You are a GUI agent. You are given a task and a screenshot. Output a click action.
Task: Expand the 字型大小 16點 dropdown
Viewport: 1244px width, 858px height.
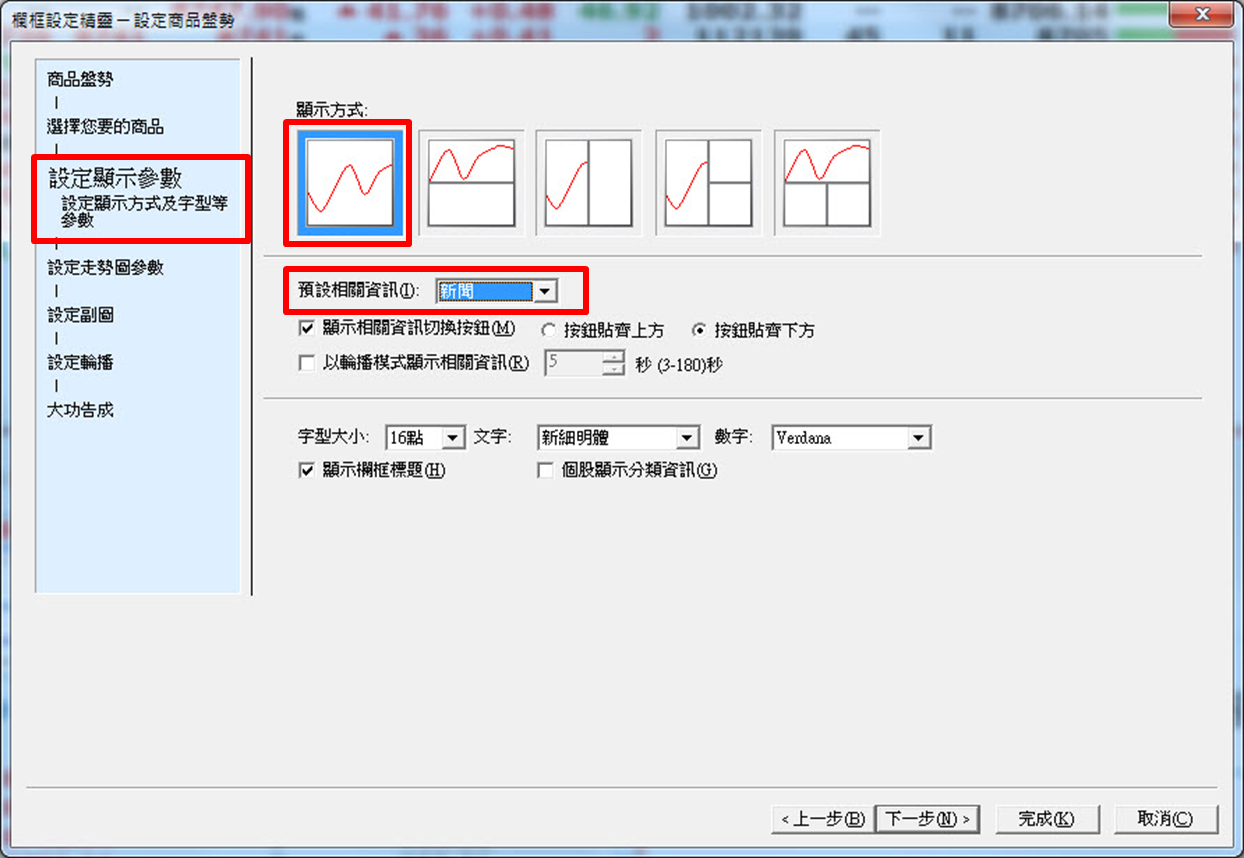tap(454, 438)
